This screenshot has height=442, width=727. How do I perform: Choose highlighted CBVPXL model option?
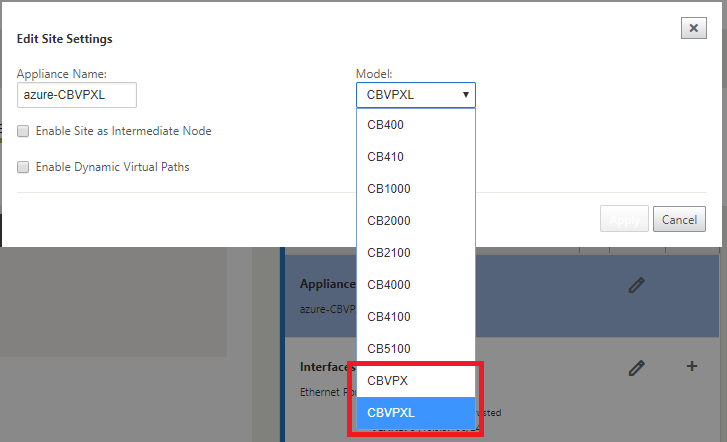pos(416,413)
